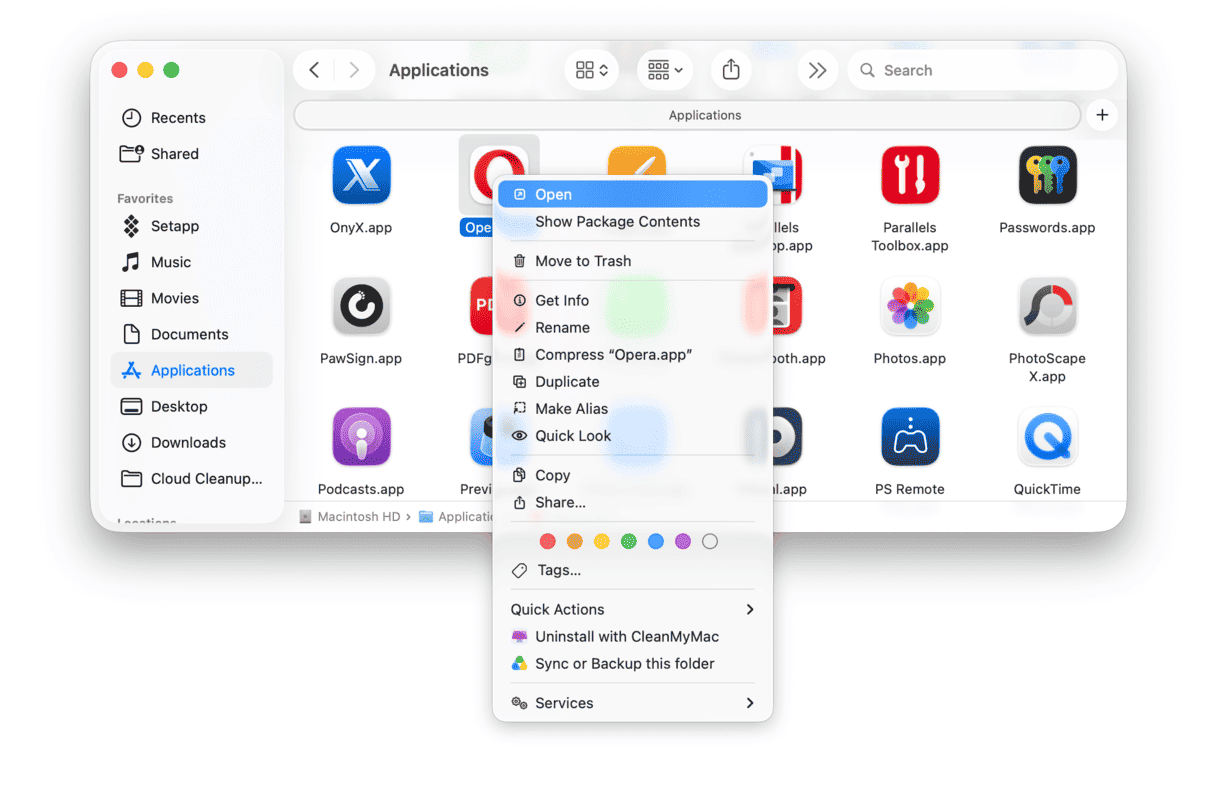Open Shared in the sidebar
The image size is (1216, 795).
click(191, 154)
